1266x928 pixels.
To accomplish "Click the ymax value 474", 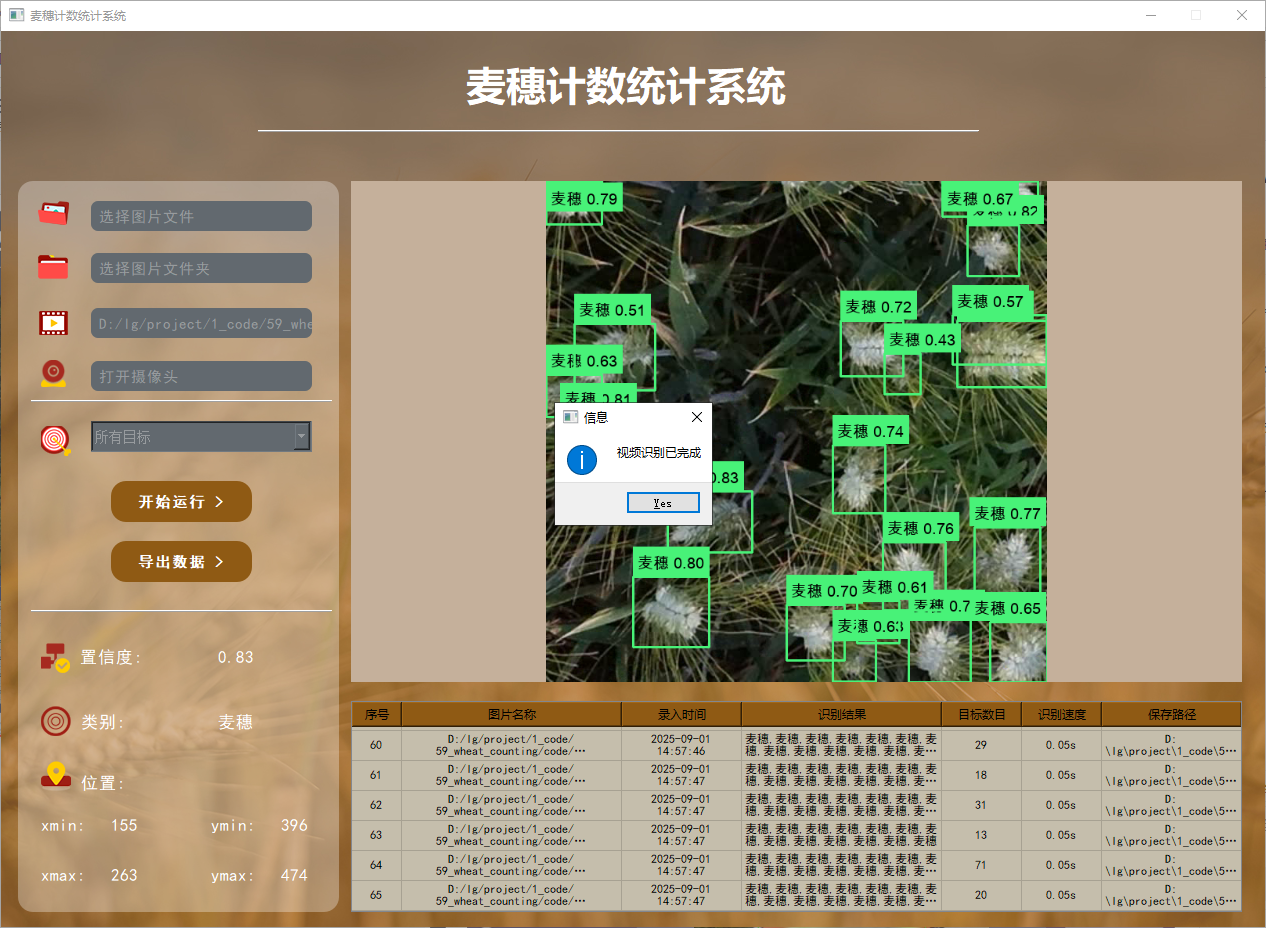I will pyautogui.click(x=294, y=875).
